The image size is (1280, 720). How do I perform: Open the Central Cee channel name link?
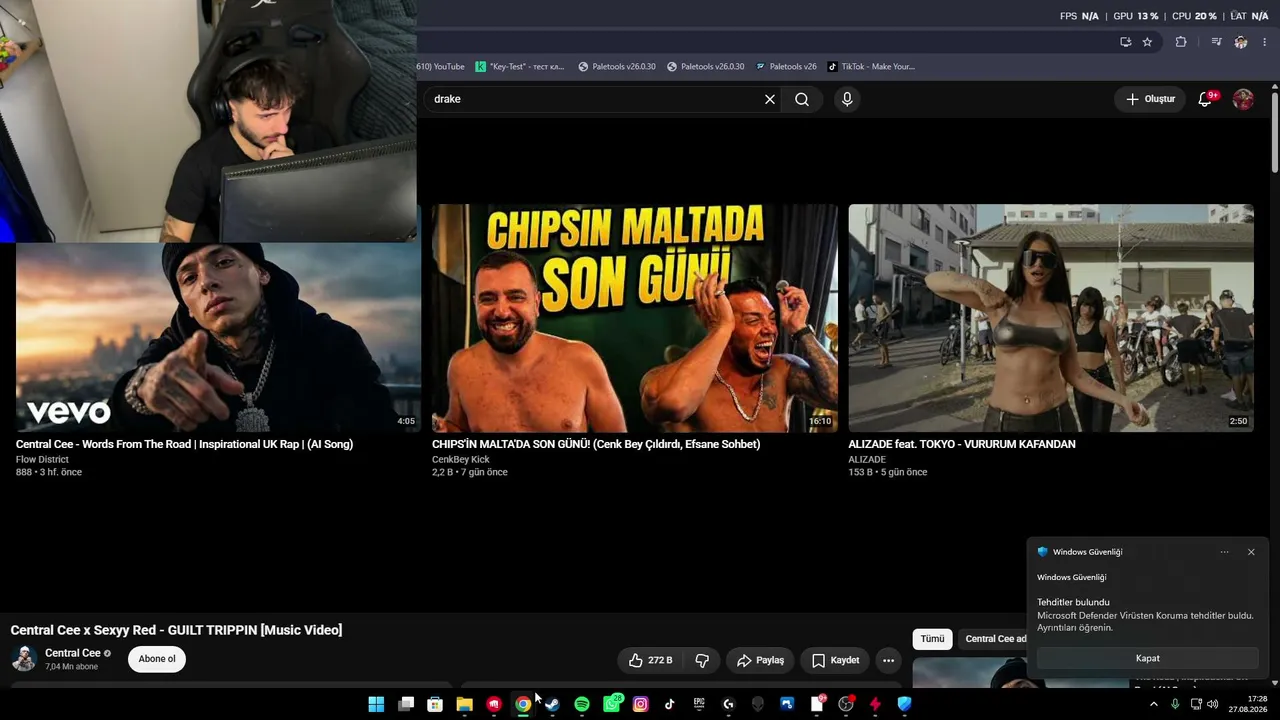73,653
